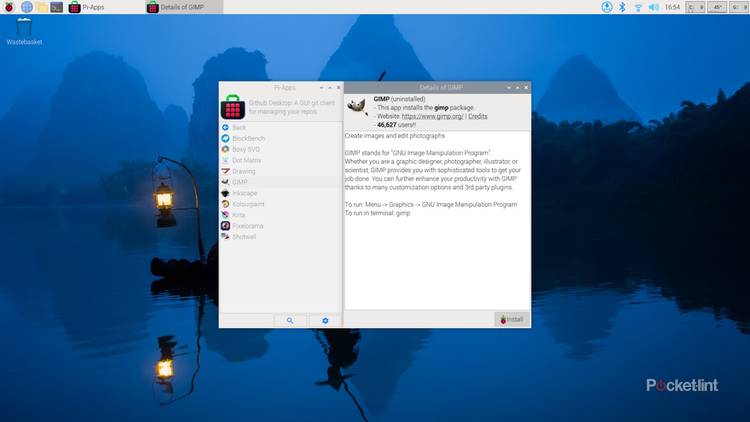Open the Wastebasket on the desktop
This screenshot has width=750, height=422.
[22, 30]
